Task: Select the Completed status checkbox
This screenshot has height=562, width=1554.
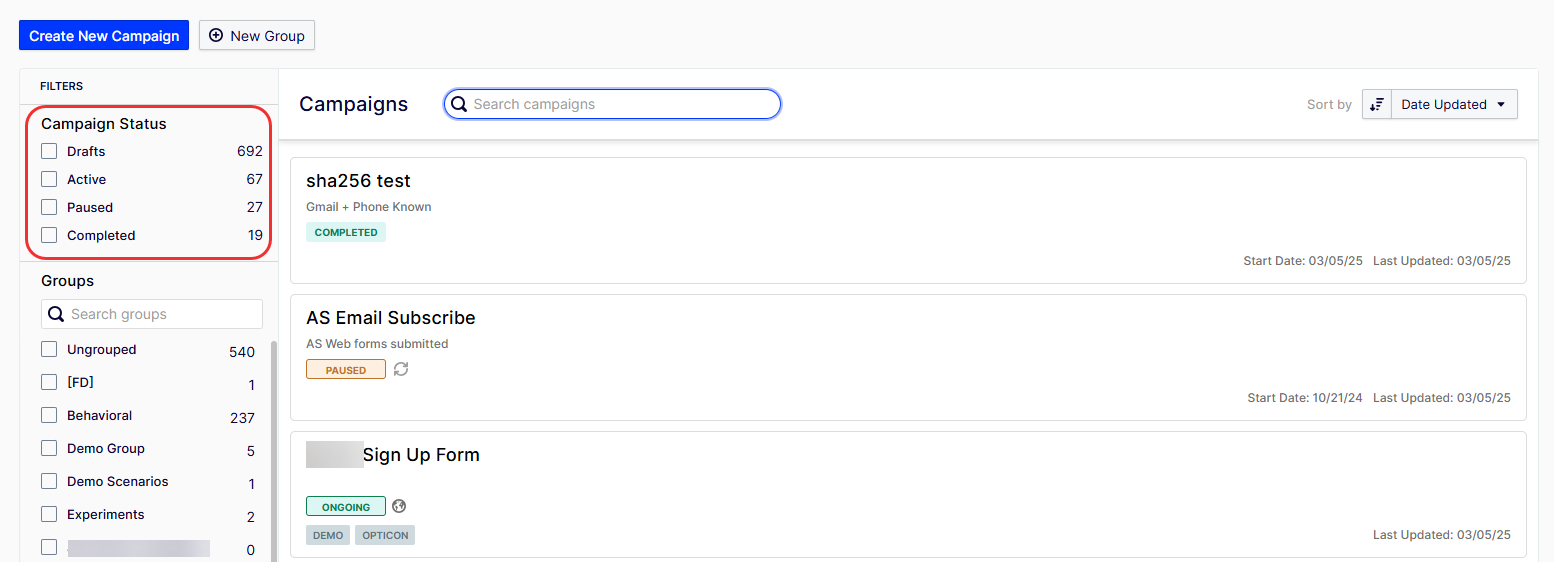Action: click(49, 236)
